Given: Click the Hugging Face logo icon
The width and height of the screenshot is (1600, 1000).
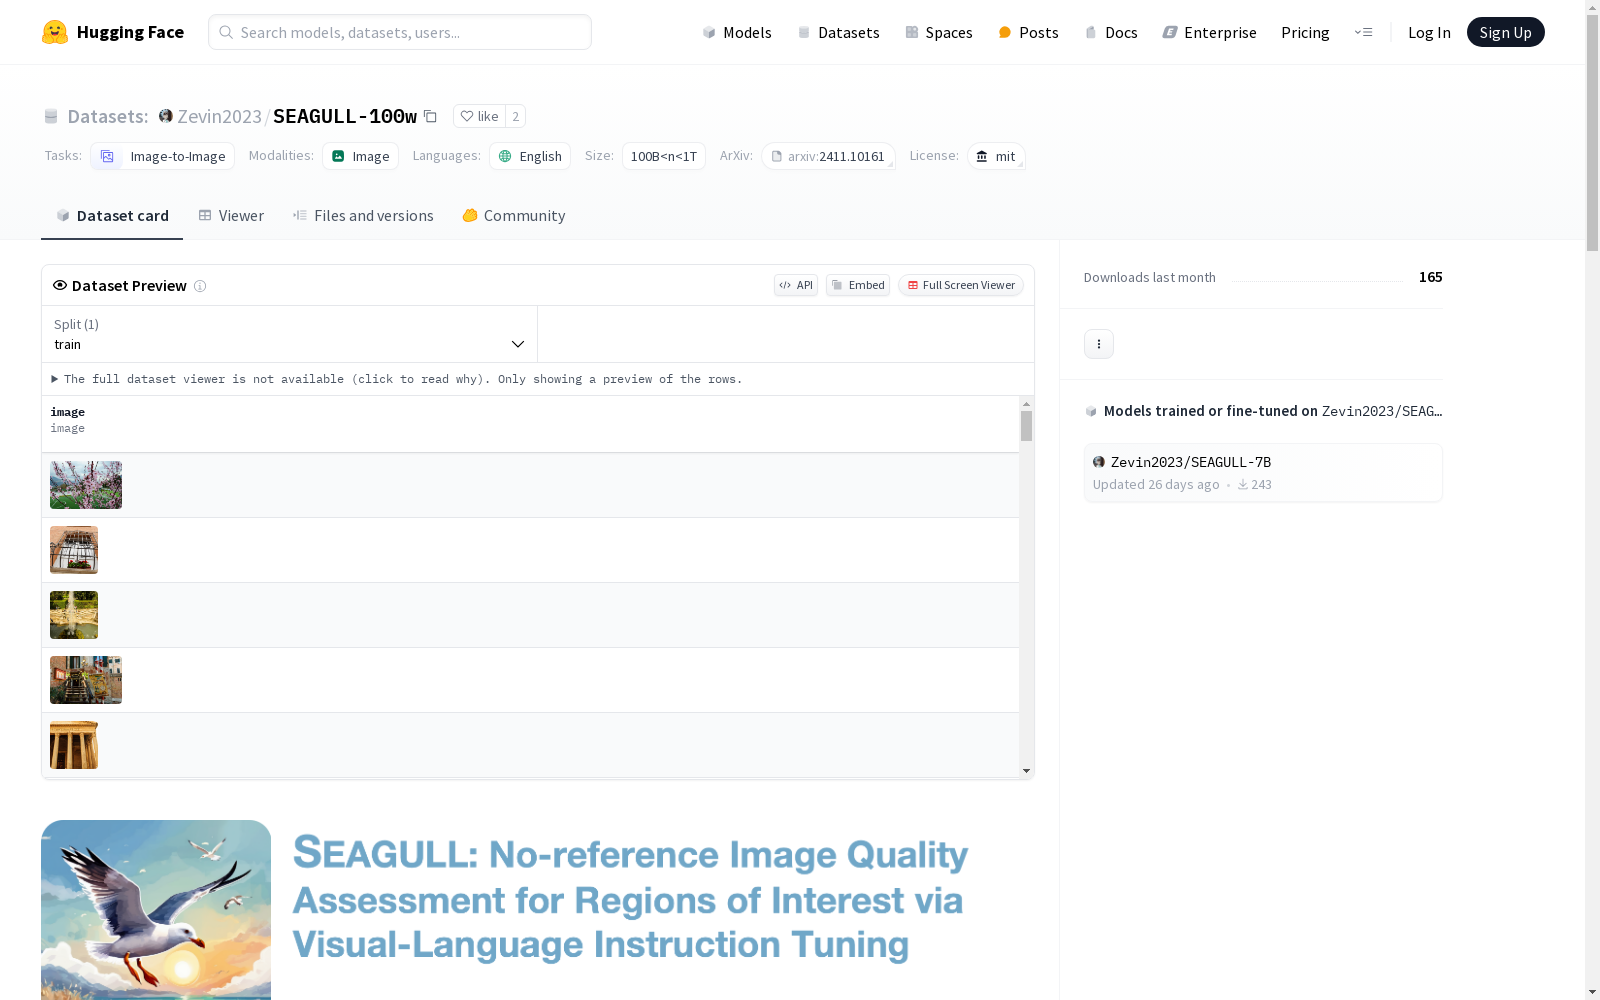Looking at the screenshot, I should [x=55, y=32].
